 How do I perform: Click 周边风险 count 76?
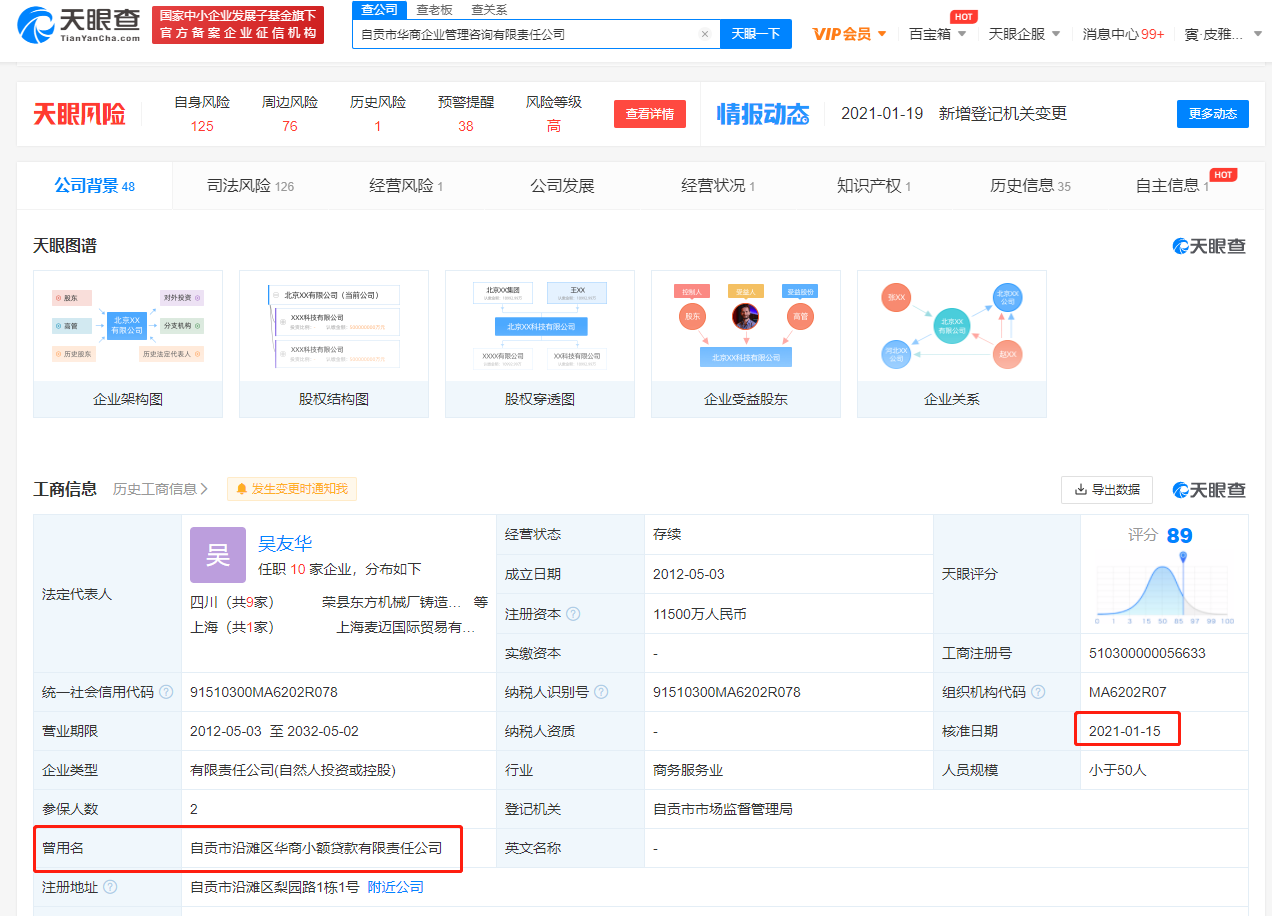pyautogui.click(x=290, y=126)
